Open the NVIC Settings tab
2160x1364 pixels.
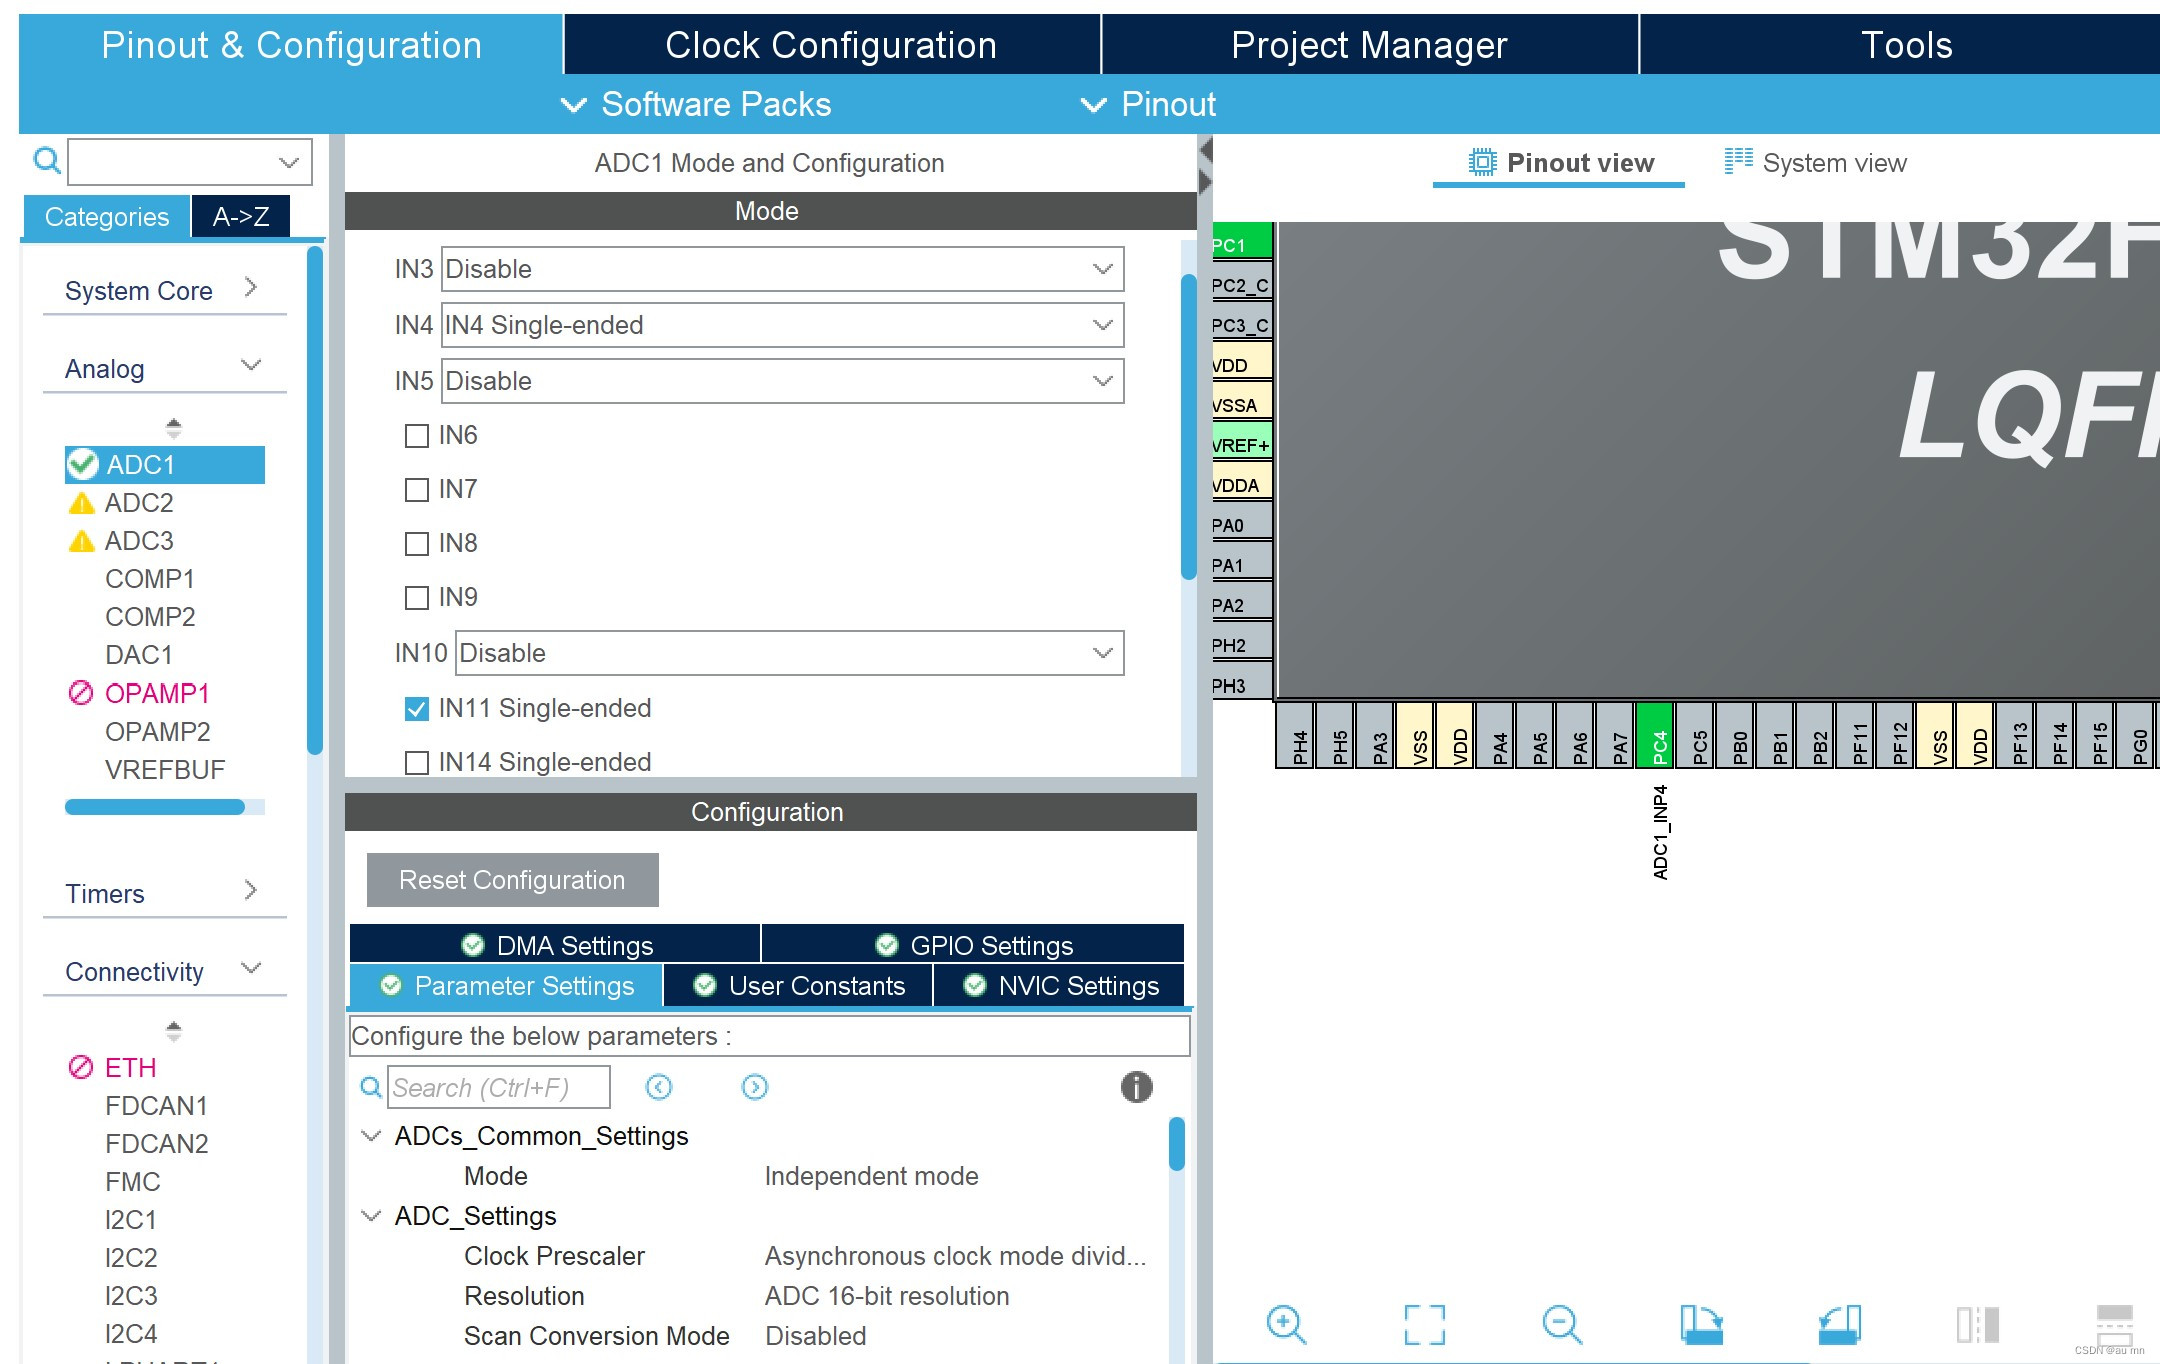pos(1061,986)
